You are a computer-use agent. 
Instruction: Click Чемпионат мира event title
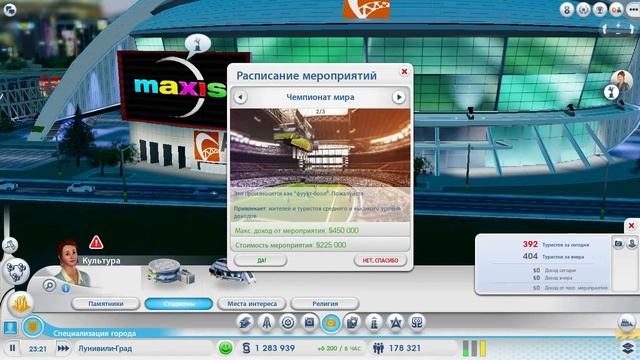(x=320, y=97)
